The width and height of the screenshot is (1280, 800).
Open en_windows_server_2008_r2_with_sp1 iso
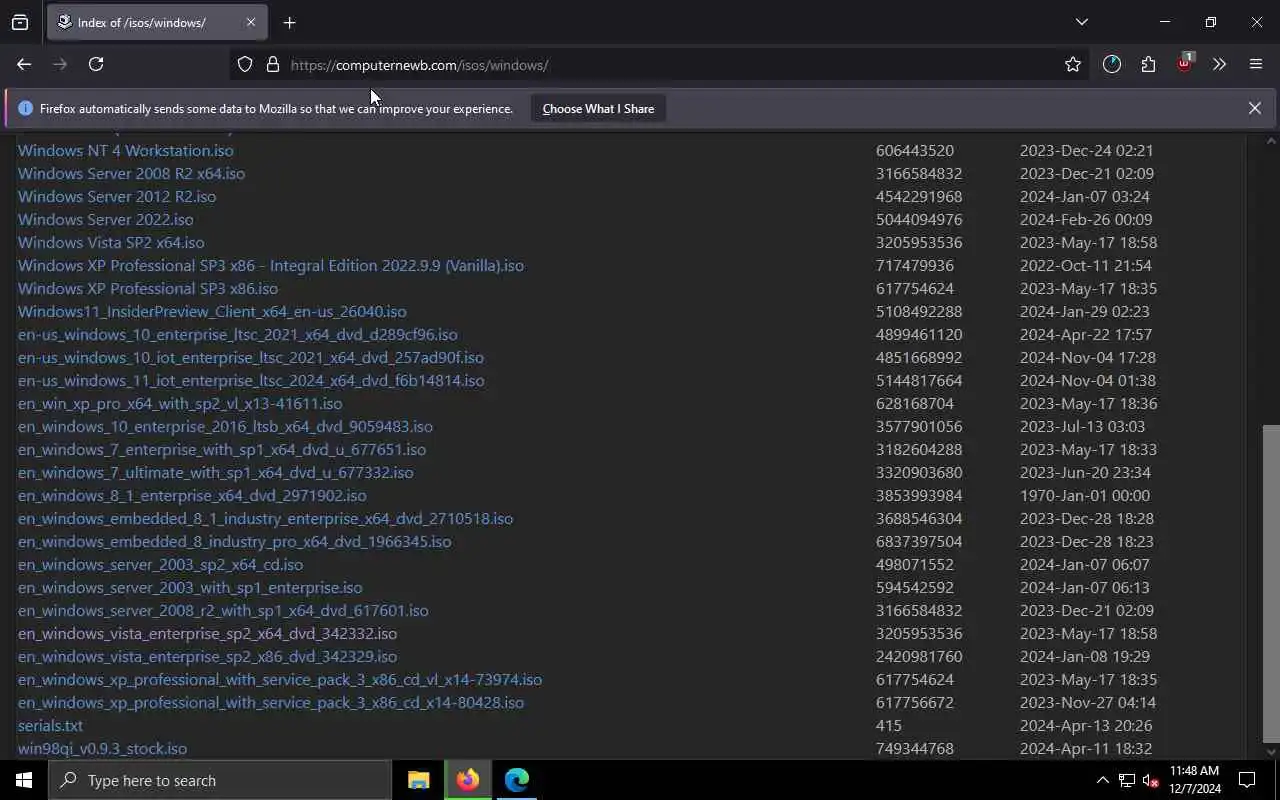223,611
